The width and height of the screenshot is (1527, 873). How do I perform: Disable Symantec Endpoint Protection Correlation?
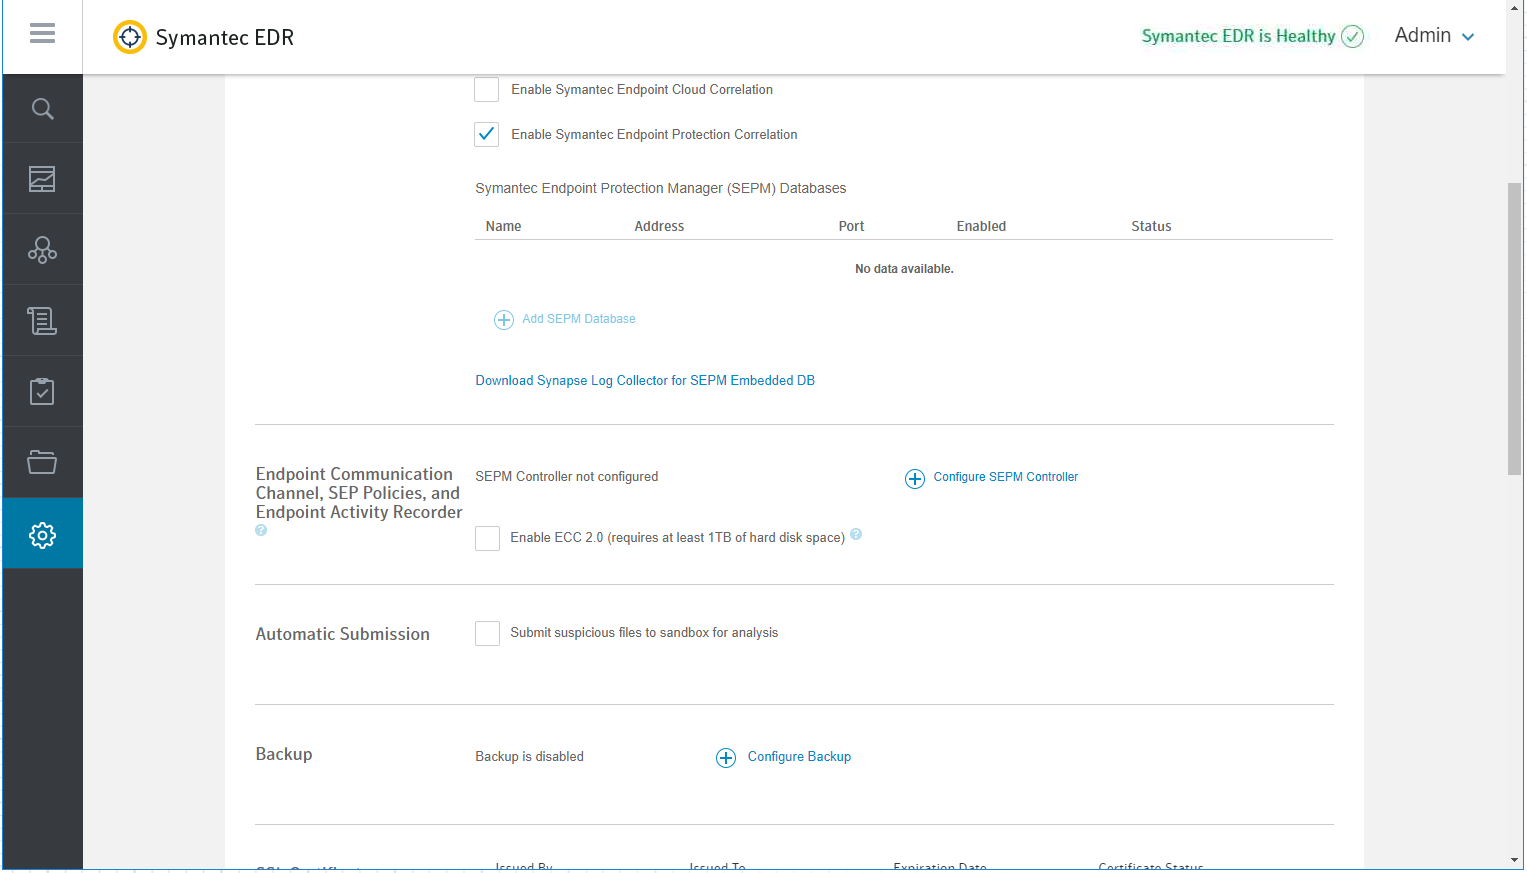click(486, 134)
